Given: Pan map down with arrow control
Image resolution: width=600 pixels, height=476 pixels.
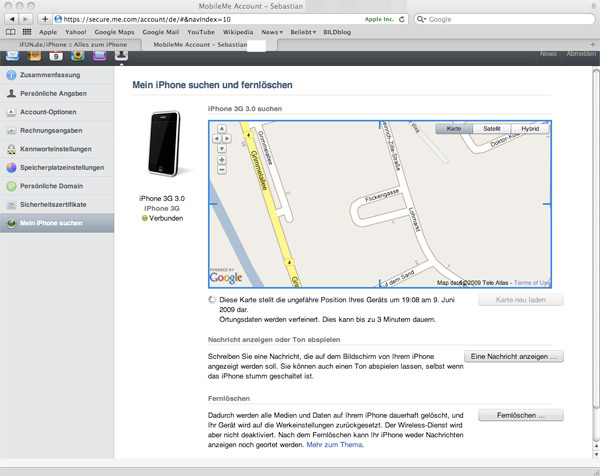Looking at the screenshot, I should (x=222, y=148).
